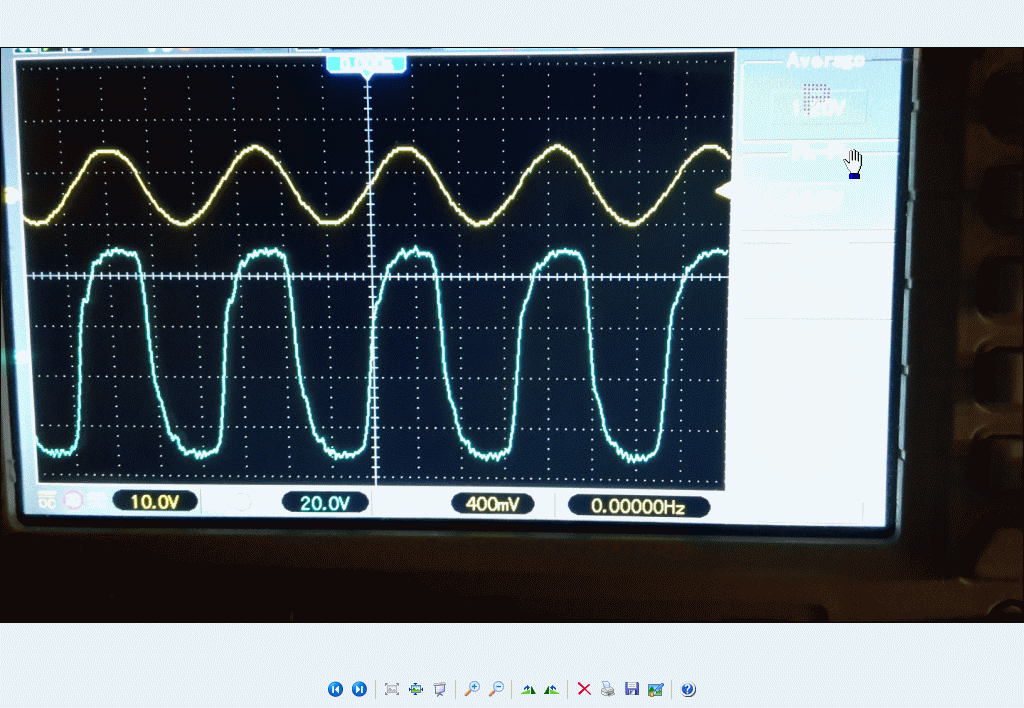Zoom in with the magnifier plus icon
1024x708 pixels.
coord(472,689)
